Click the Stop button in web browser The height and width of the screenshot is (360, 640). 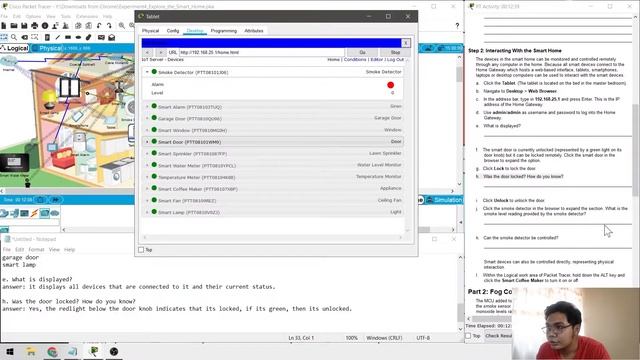(x=395, y=52)
